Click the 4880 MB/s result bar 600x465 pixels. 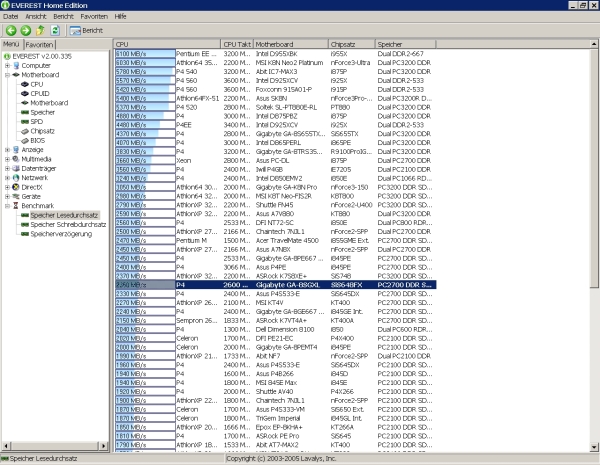pos(145,116)
